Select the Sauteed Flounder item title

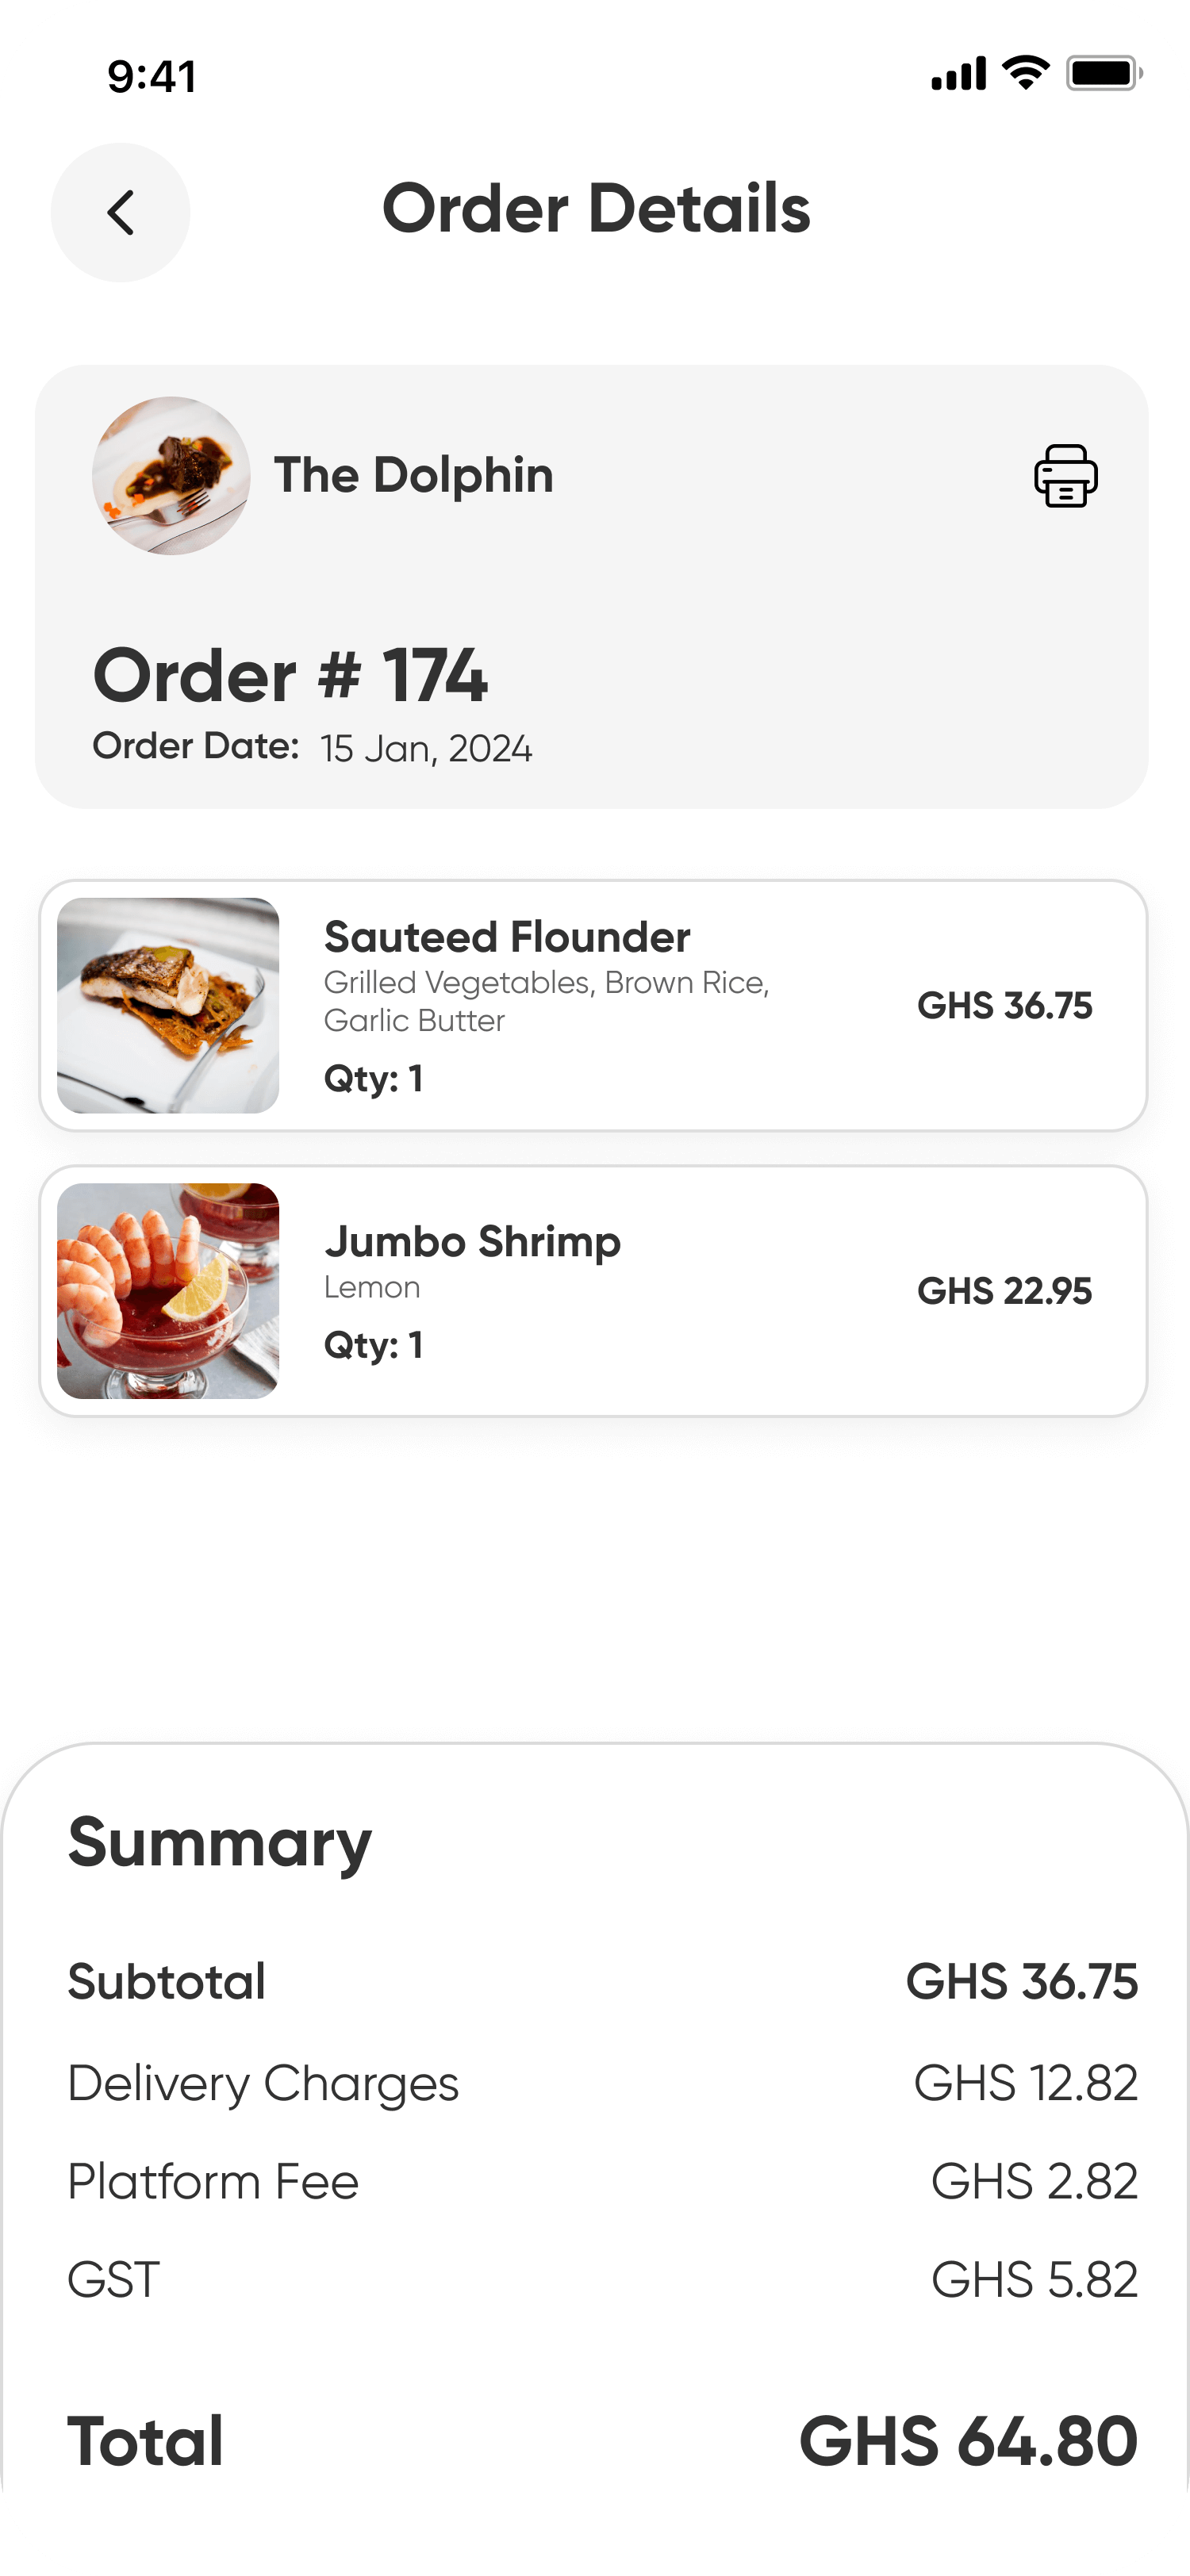click(x=507, y=937)
